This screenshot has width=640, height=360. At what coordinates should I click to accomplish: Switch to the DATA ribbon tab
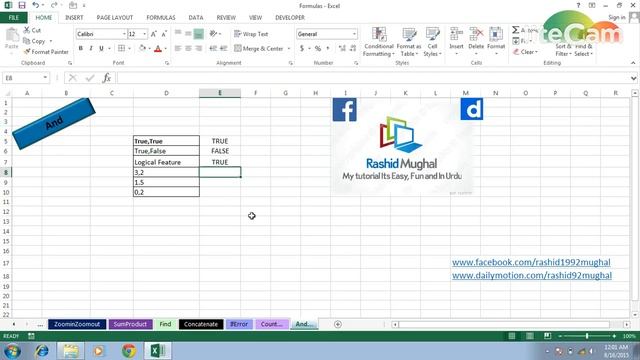(196, 18)
